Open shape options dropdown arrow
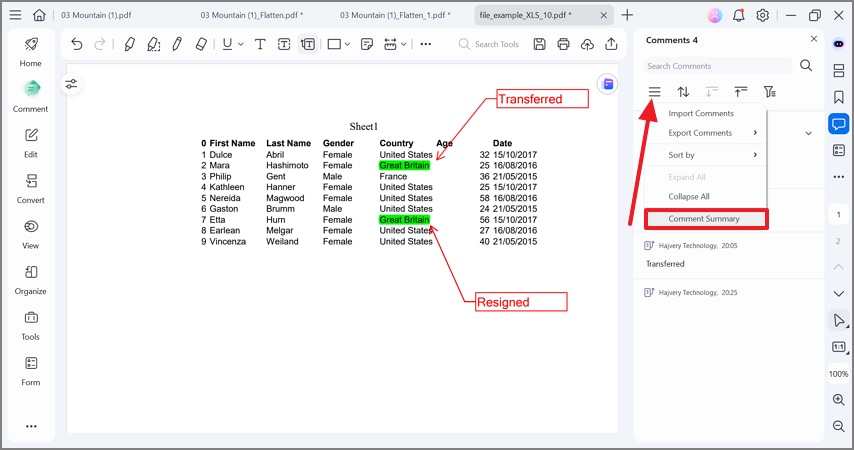Image resolution: width=854 pixels, height=450 pixels. tap(347, 44)
